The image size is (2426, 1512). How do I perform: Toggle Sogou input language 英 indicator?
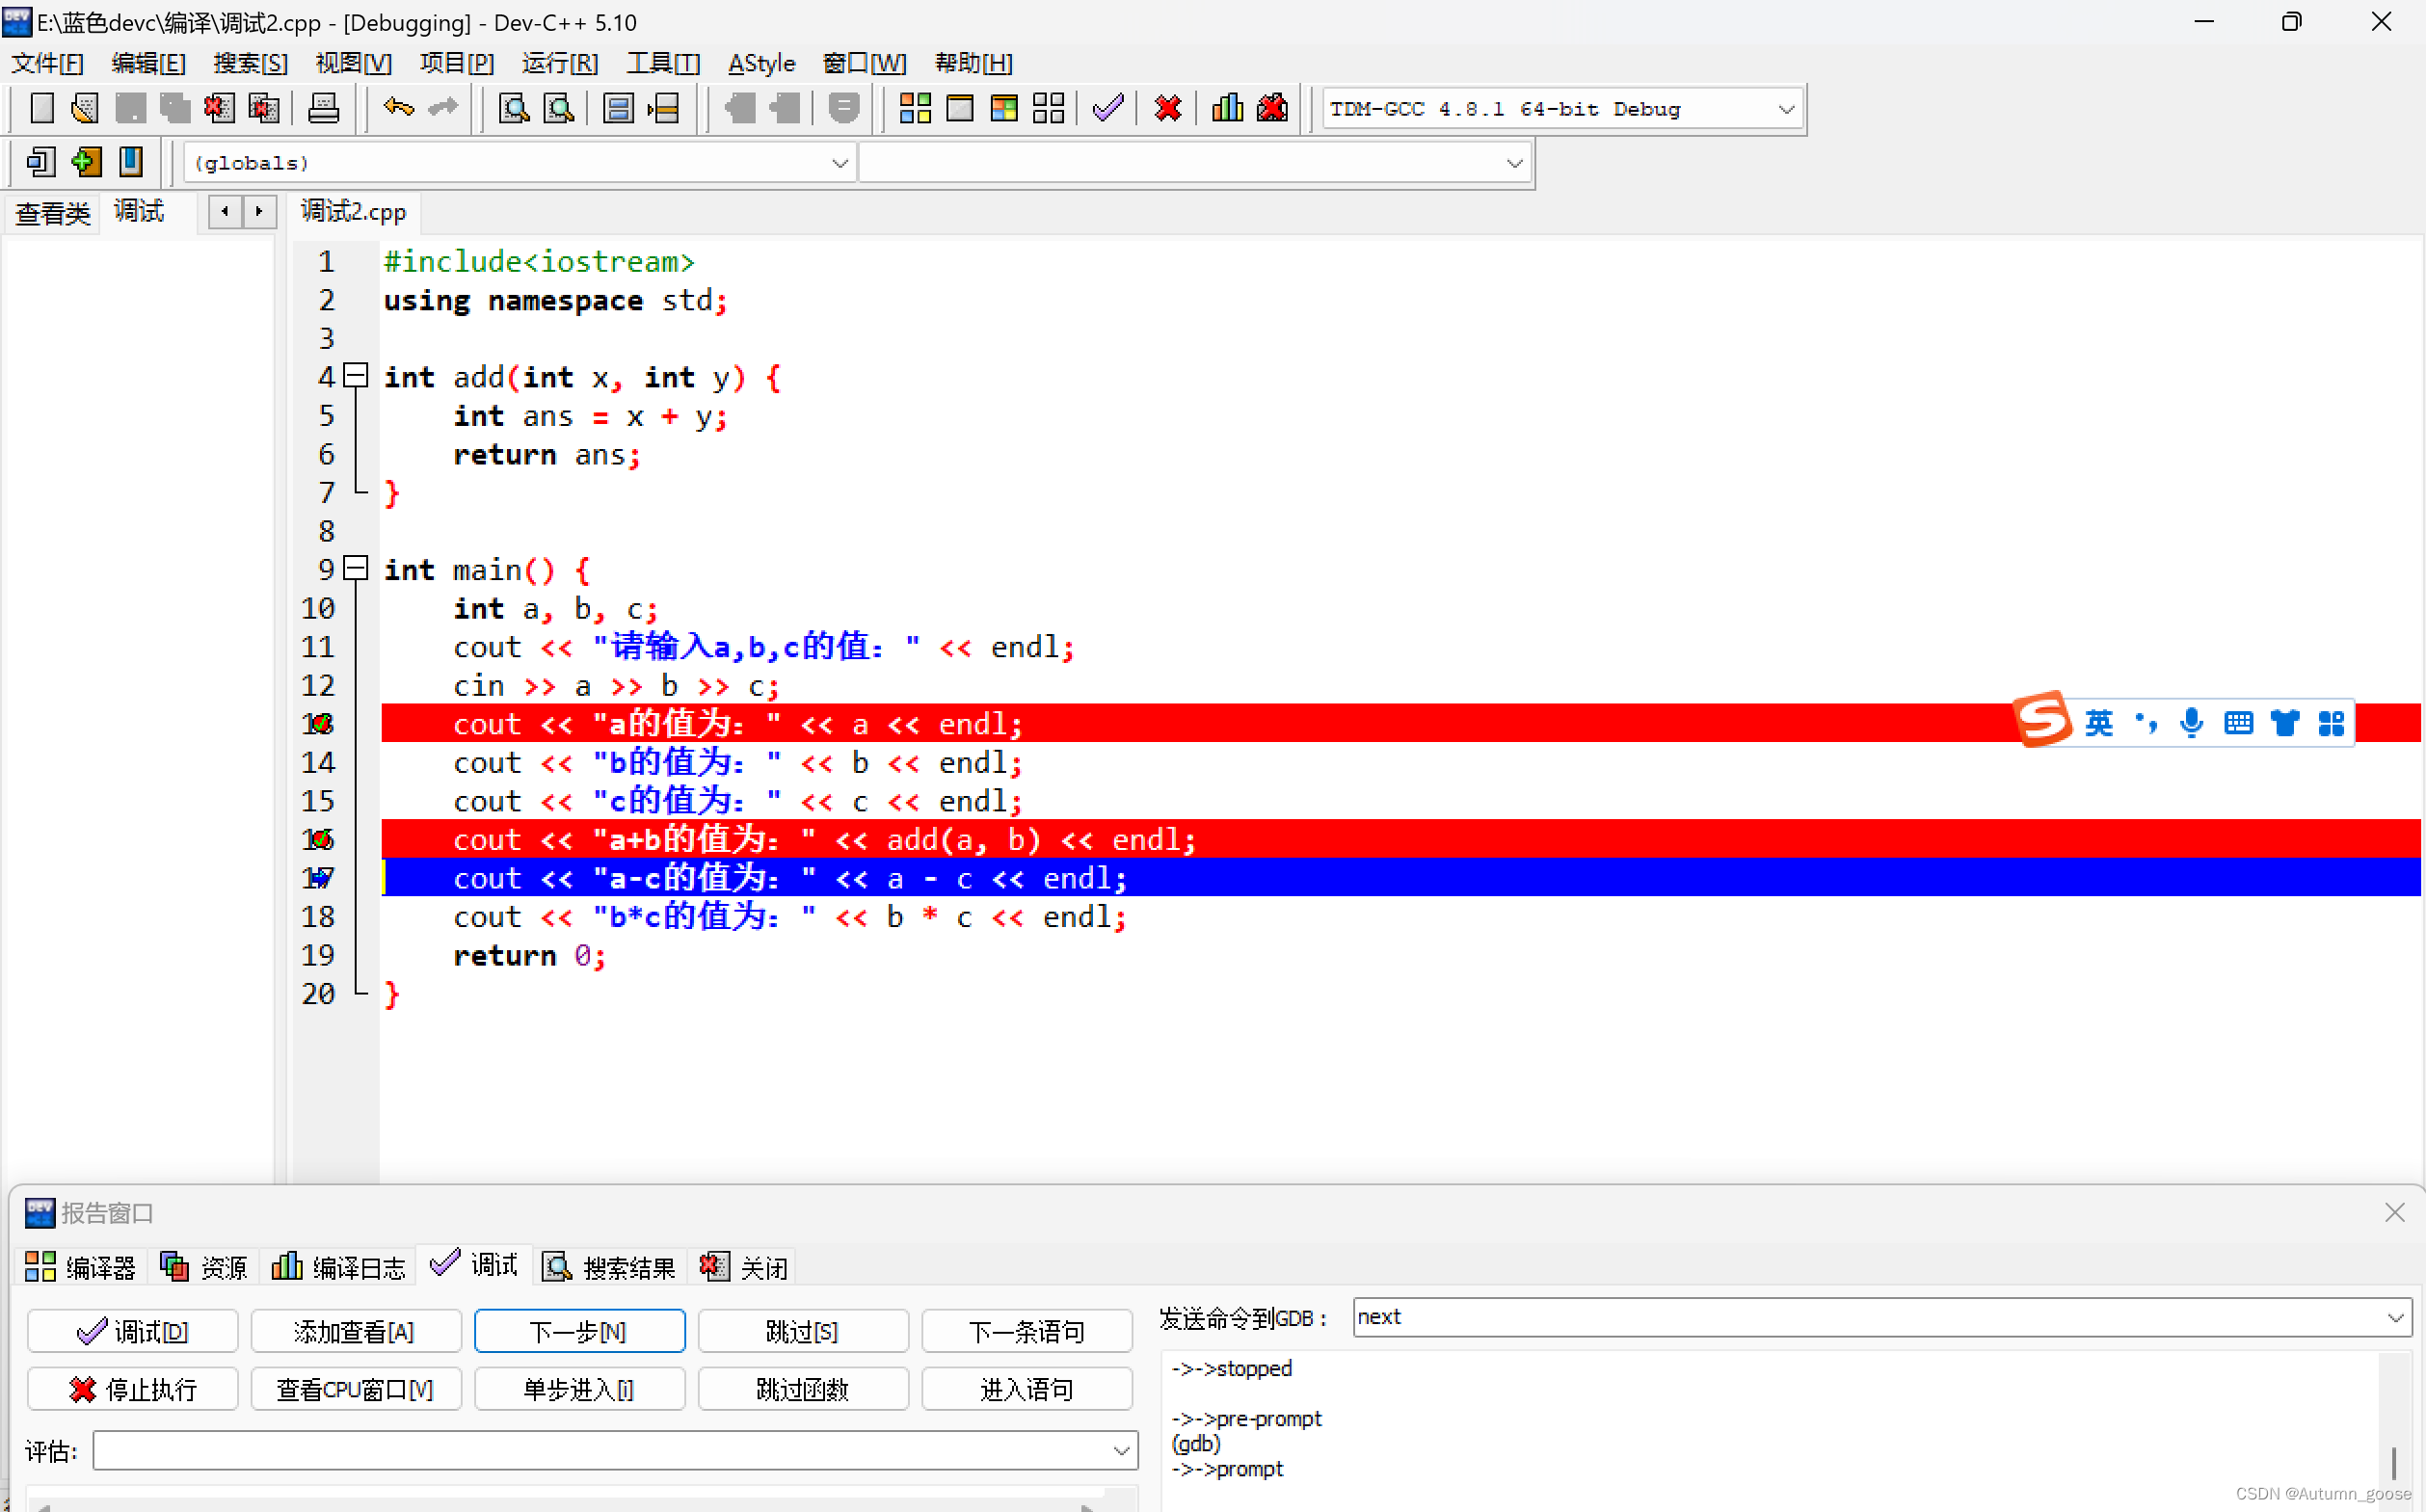click(2098, 722)
